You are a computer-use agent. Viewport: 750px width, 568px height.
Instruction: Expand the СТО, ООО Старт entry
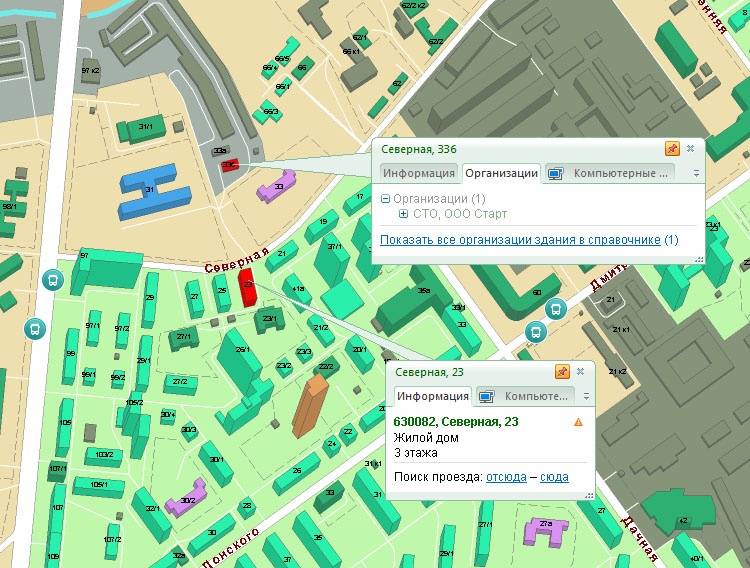[404, 214]
